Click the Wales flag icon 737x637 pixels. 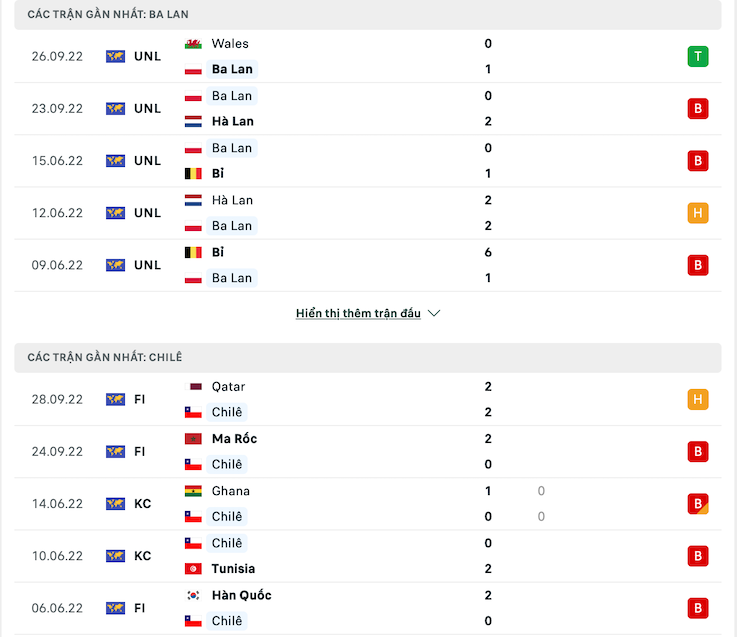194,44
